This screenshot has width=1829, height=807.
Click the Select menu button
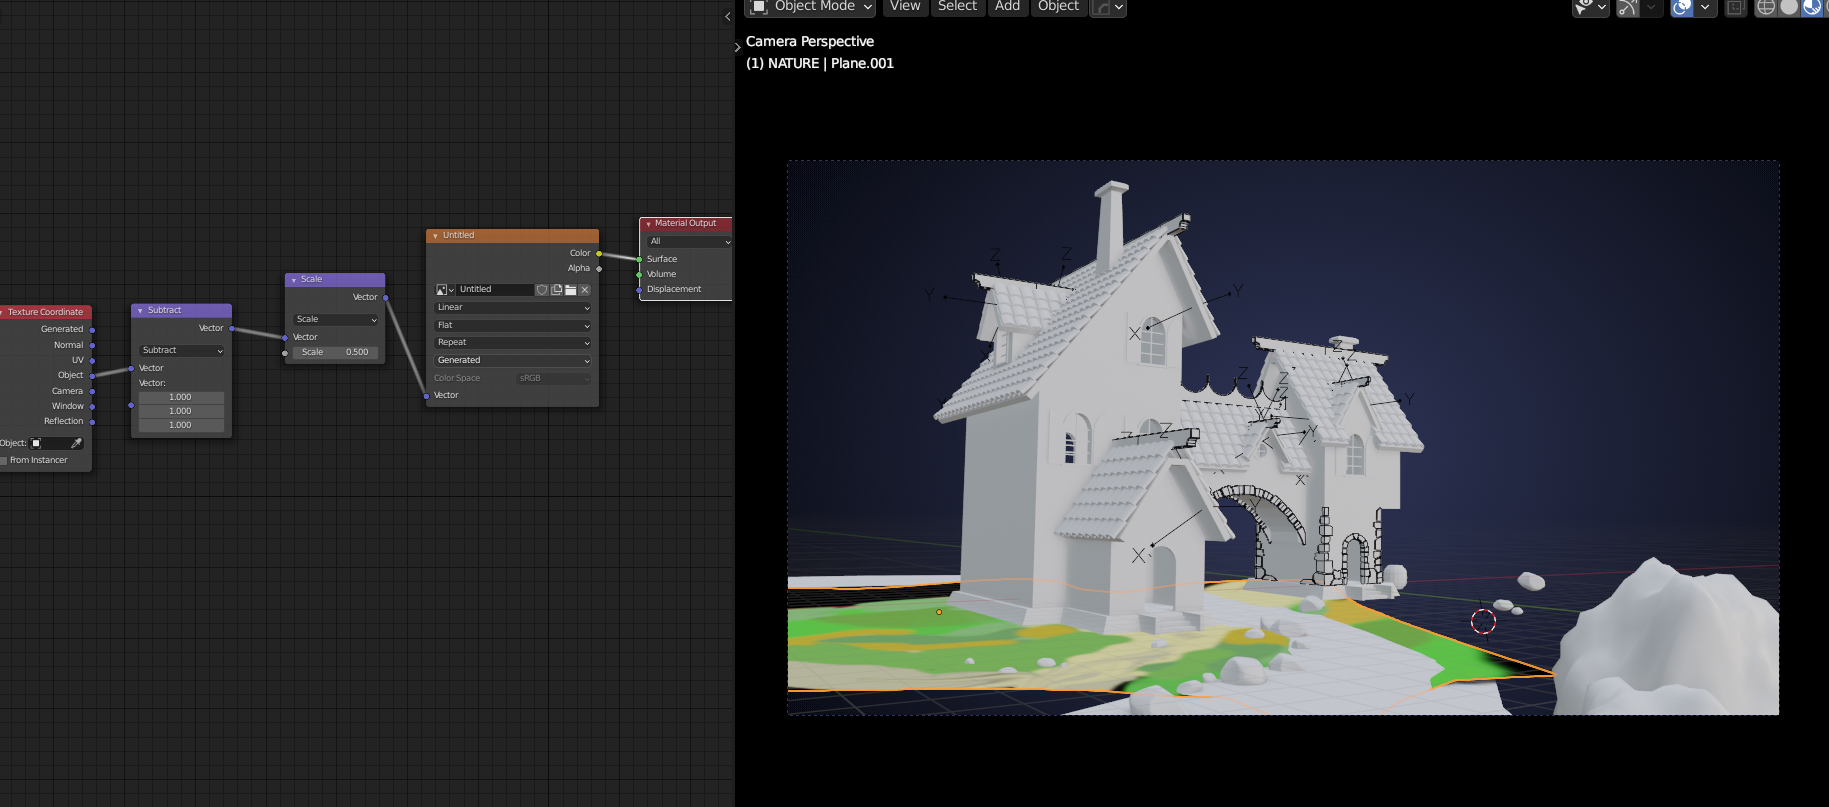click(957, 7)
